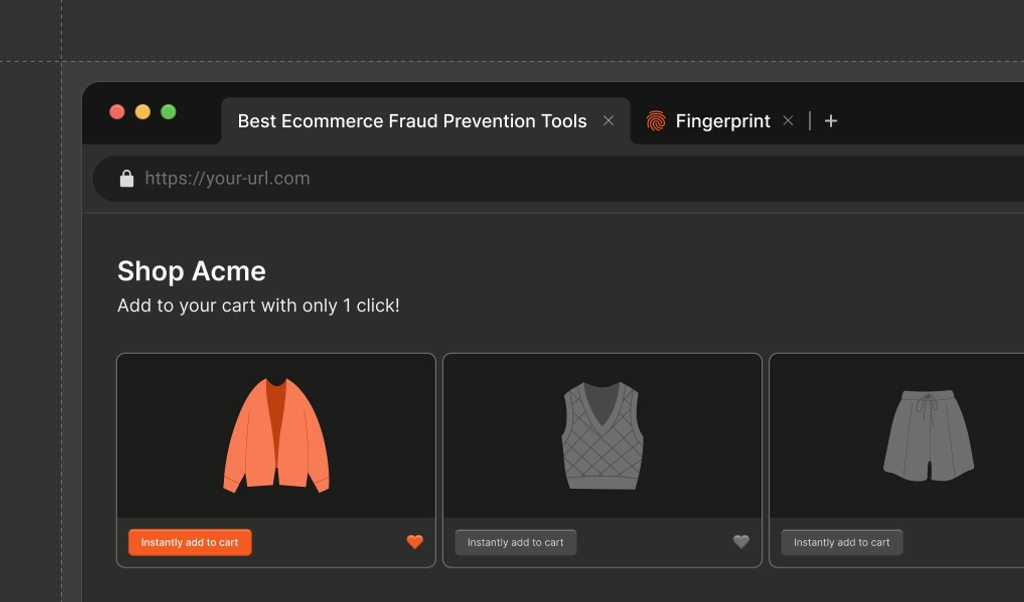Switch to the Fingerprint tab
1024x602 pixels.
722,120
